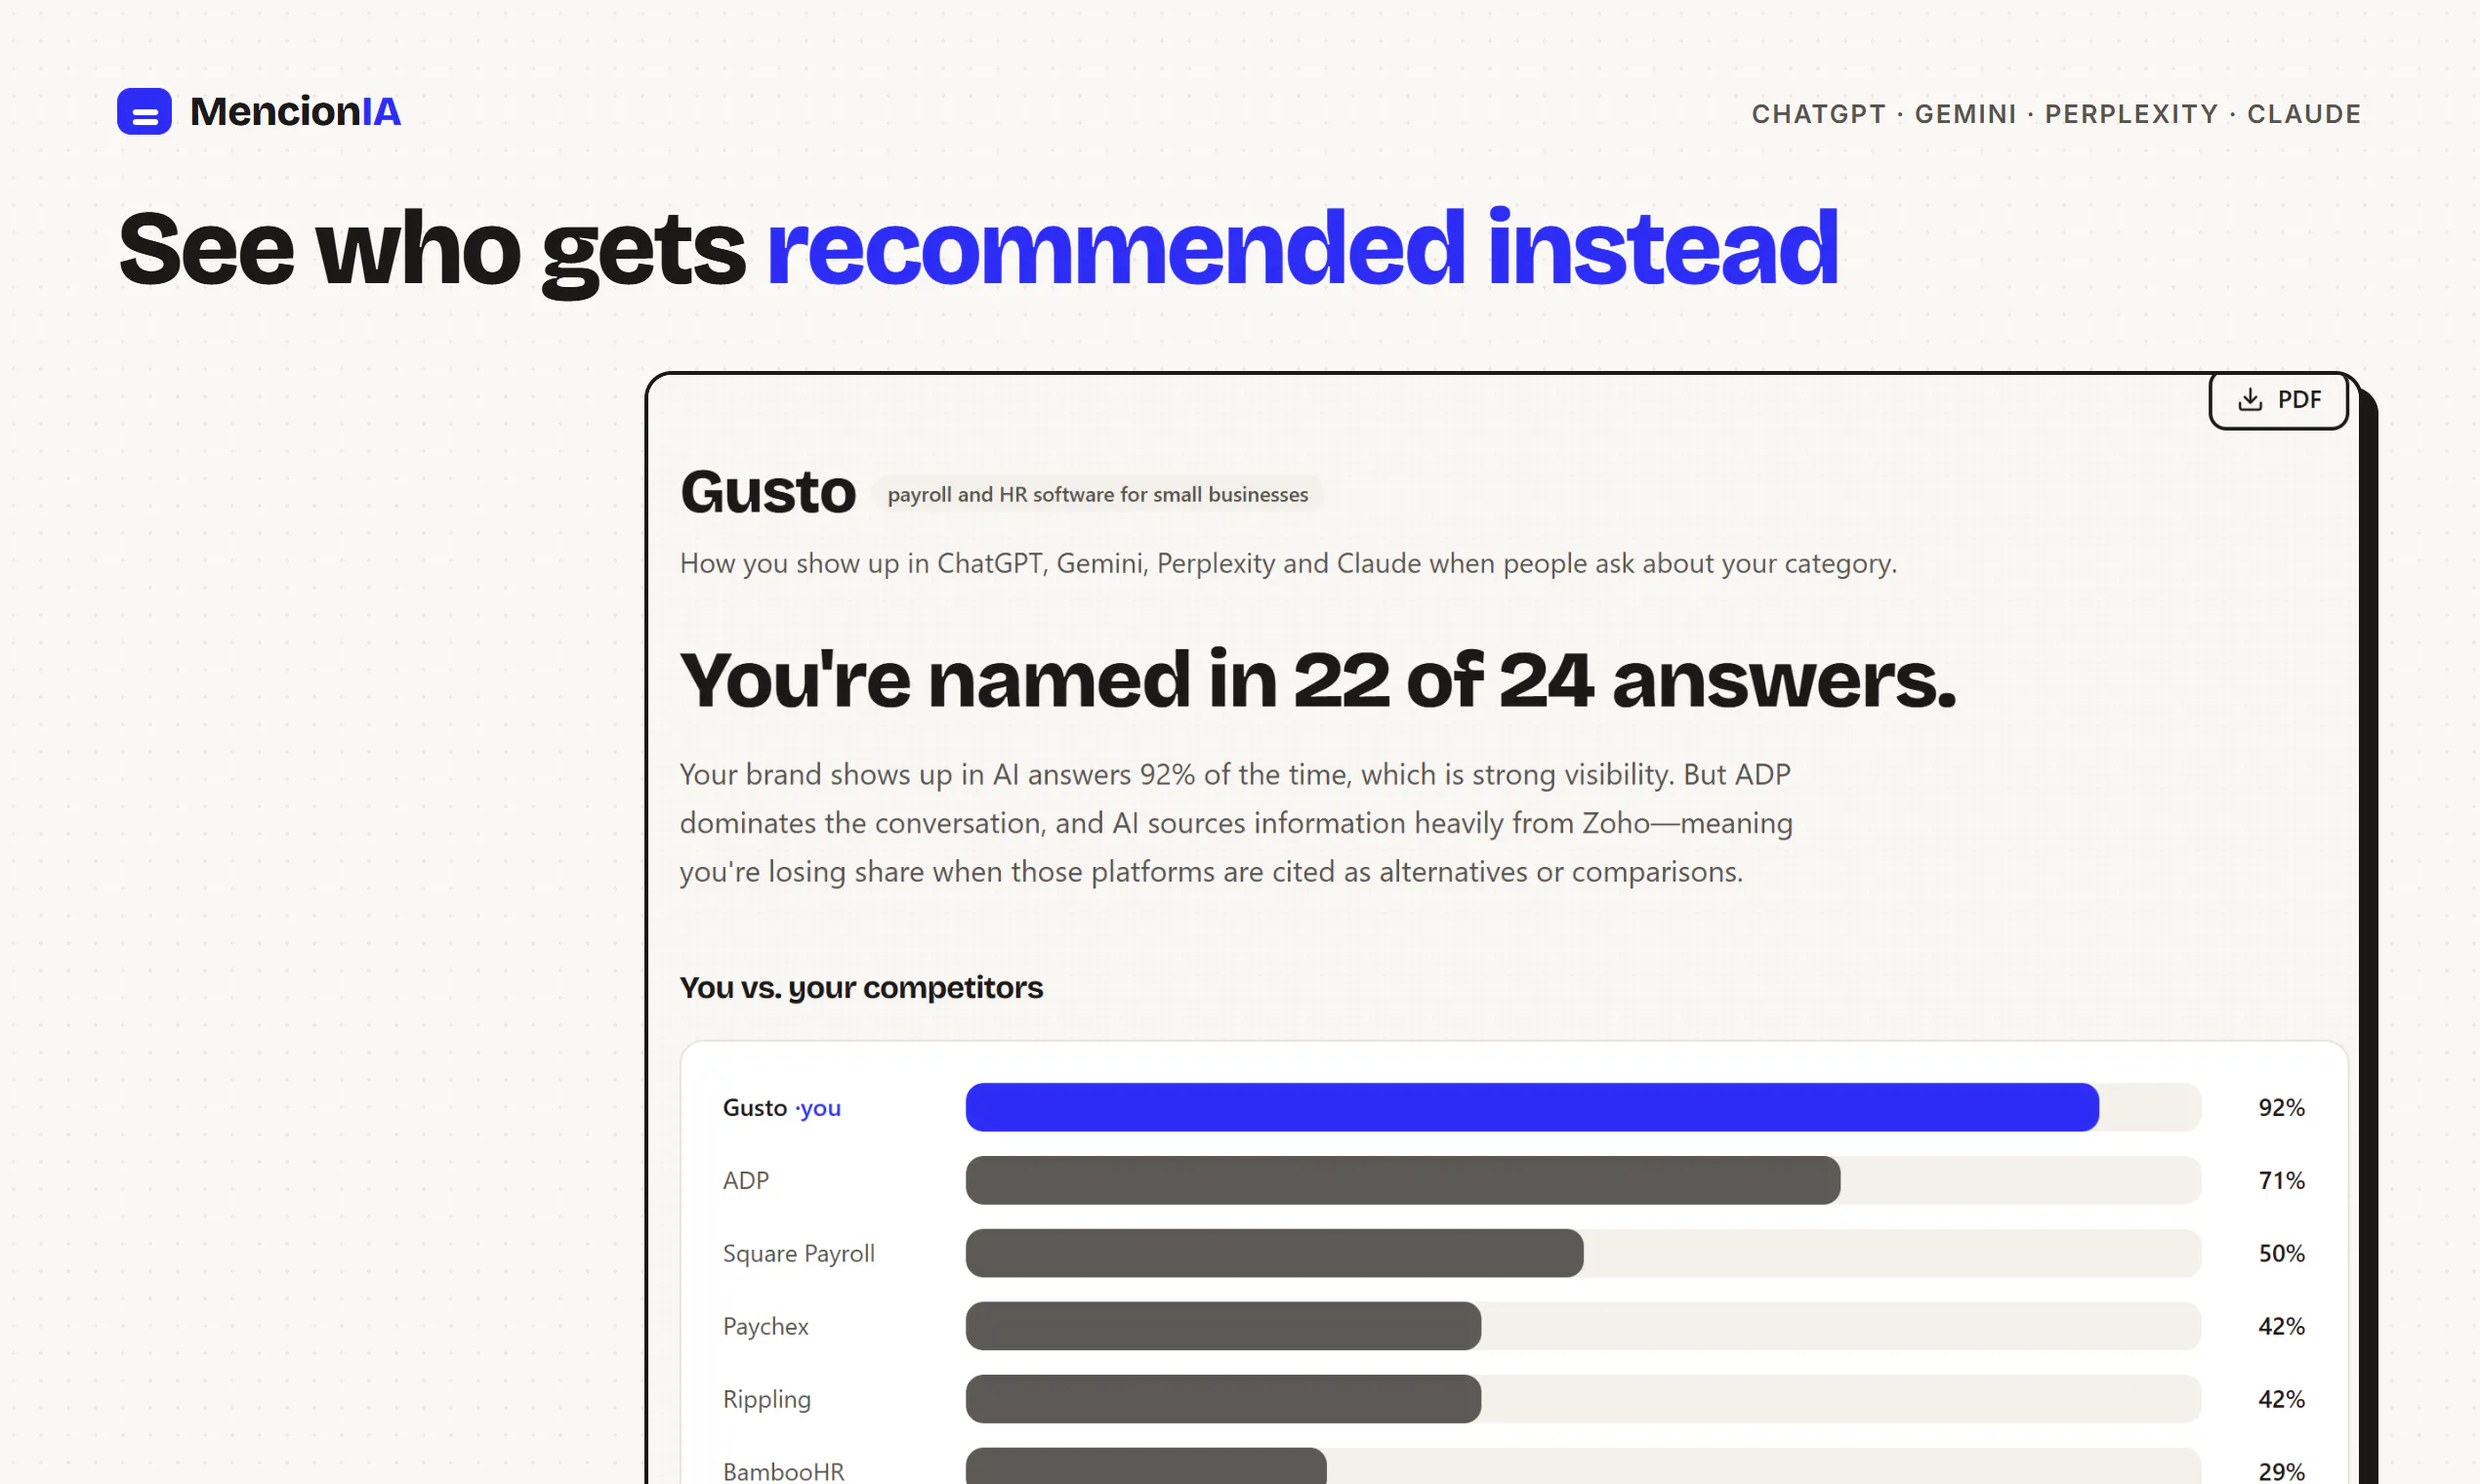Download the report as PDF
Screen dimensions: 2480x1484
tap(2278, 400)
